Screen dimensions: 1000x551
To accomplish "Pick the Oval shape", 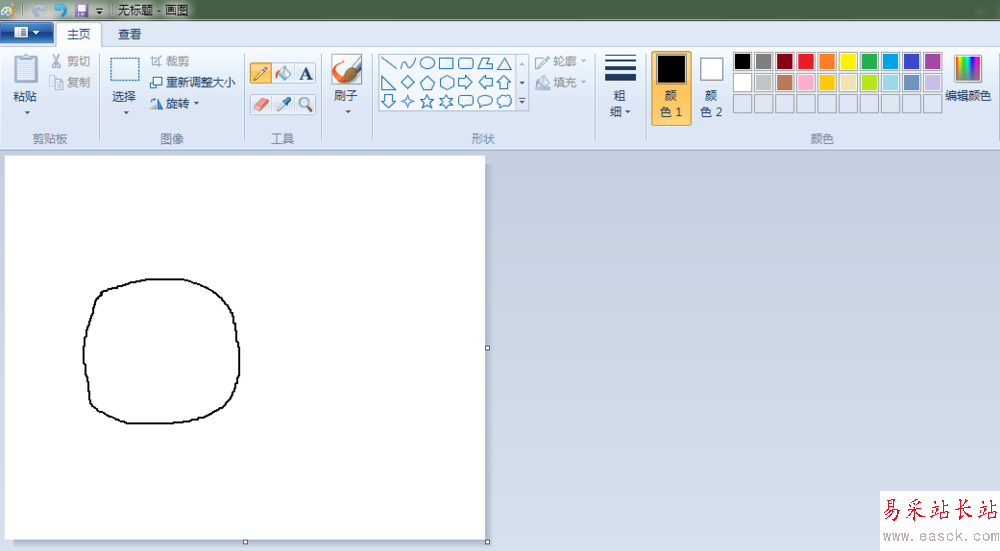I will (x=427, y=63).
